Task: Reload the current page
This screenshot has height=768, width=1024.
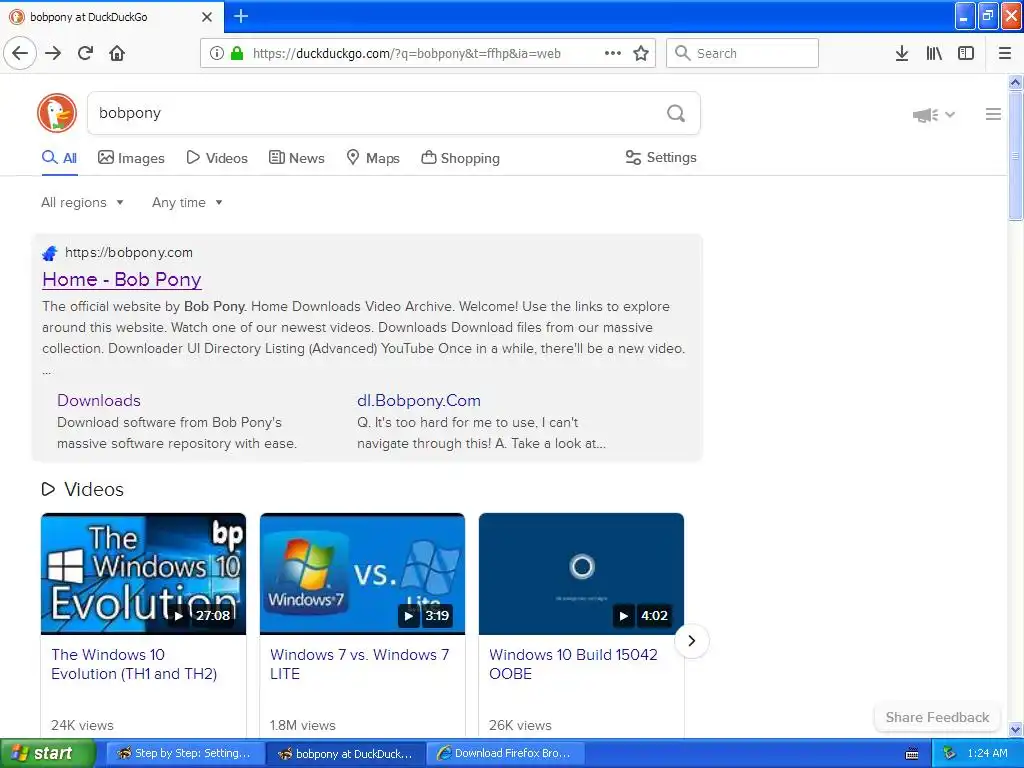Action: pyautogui.click(x=85, y=53)
